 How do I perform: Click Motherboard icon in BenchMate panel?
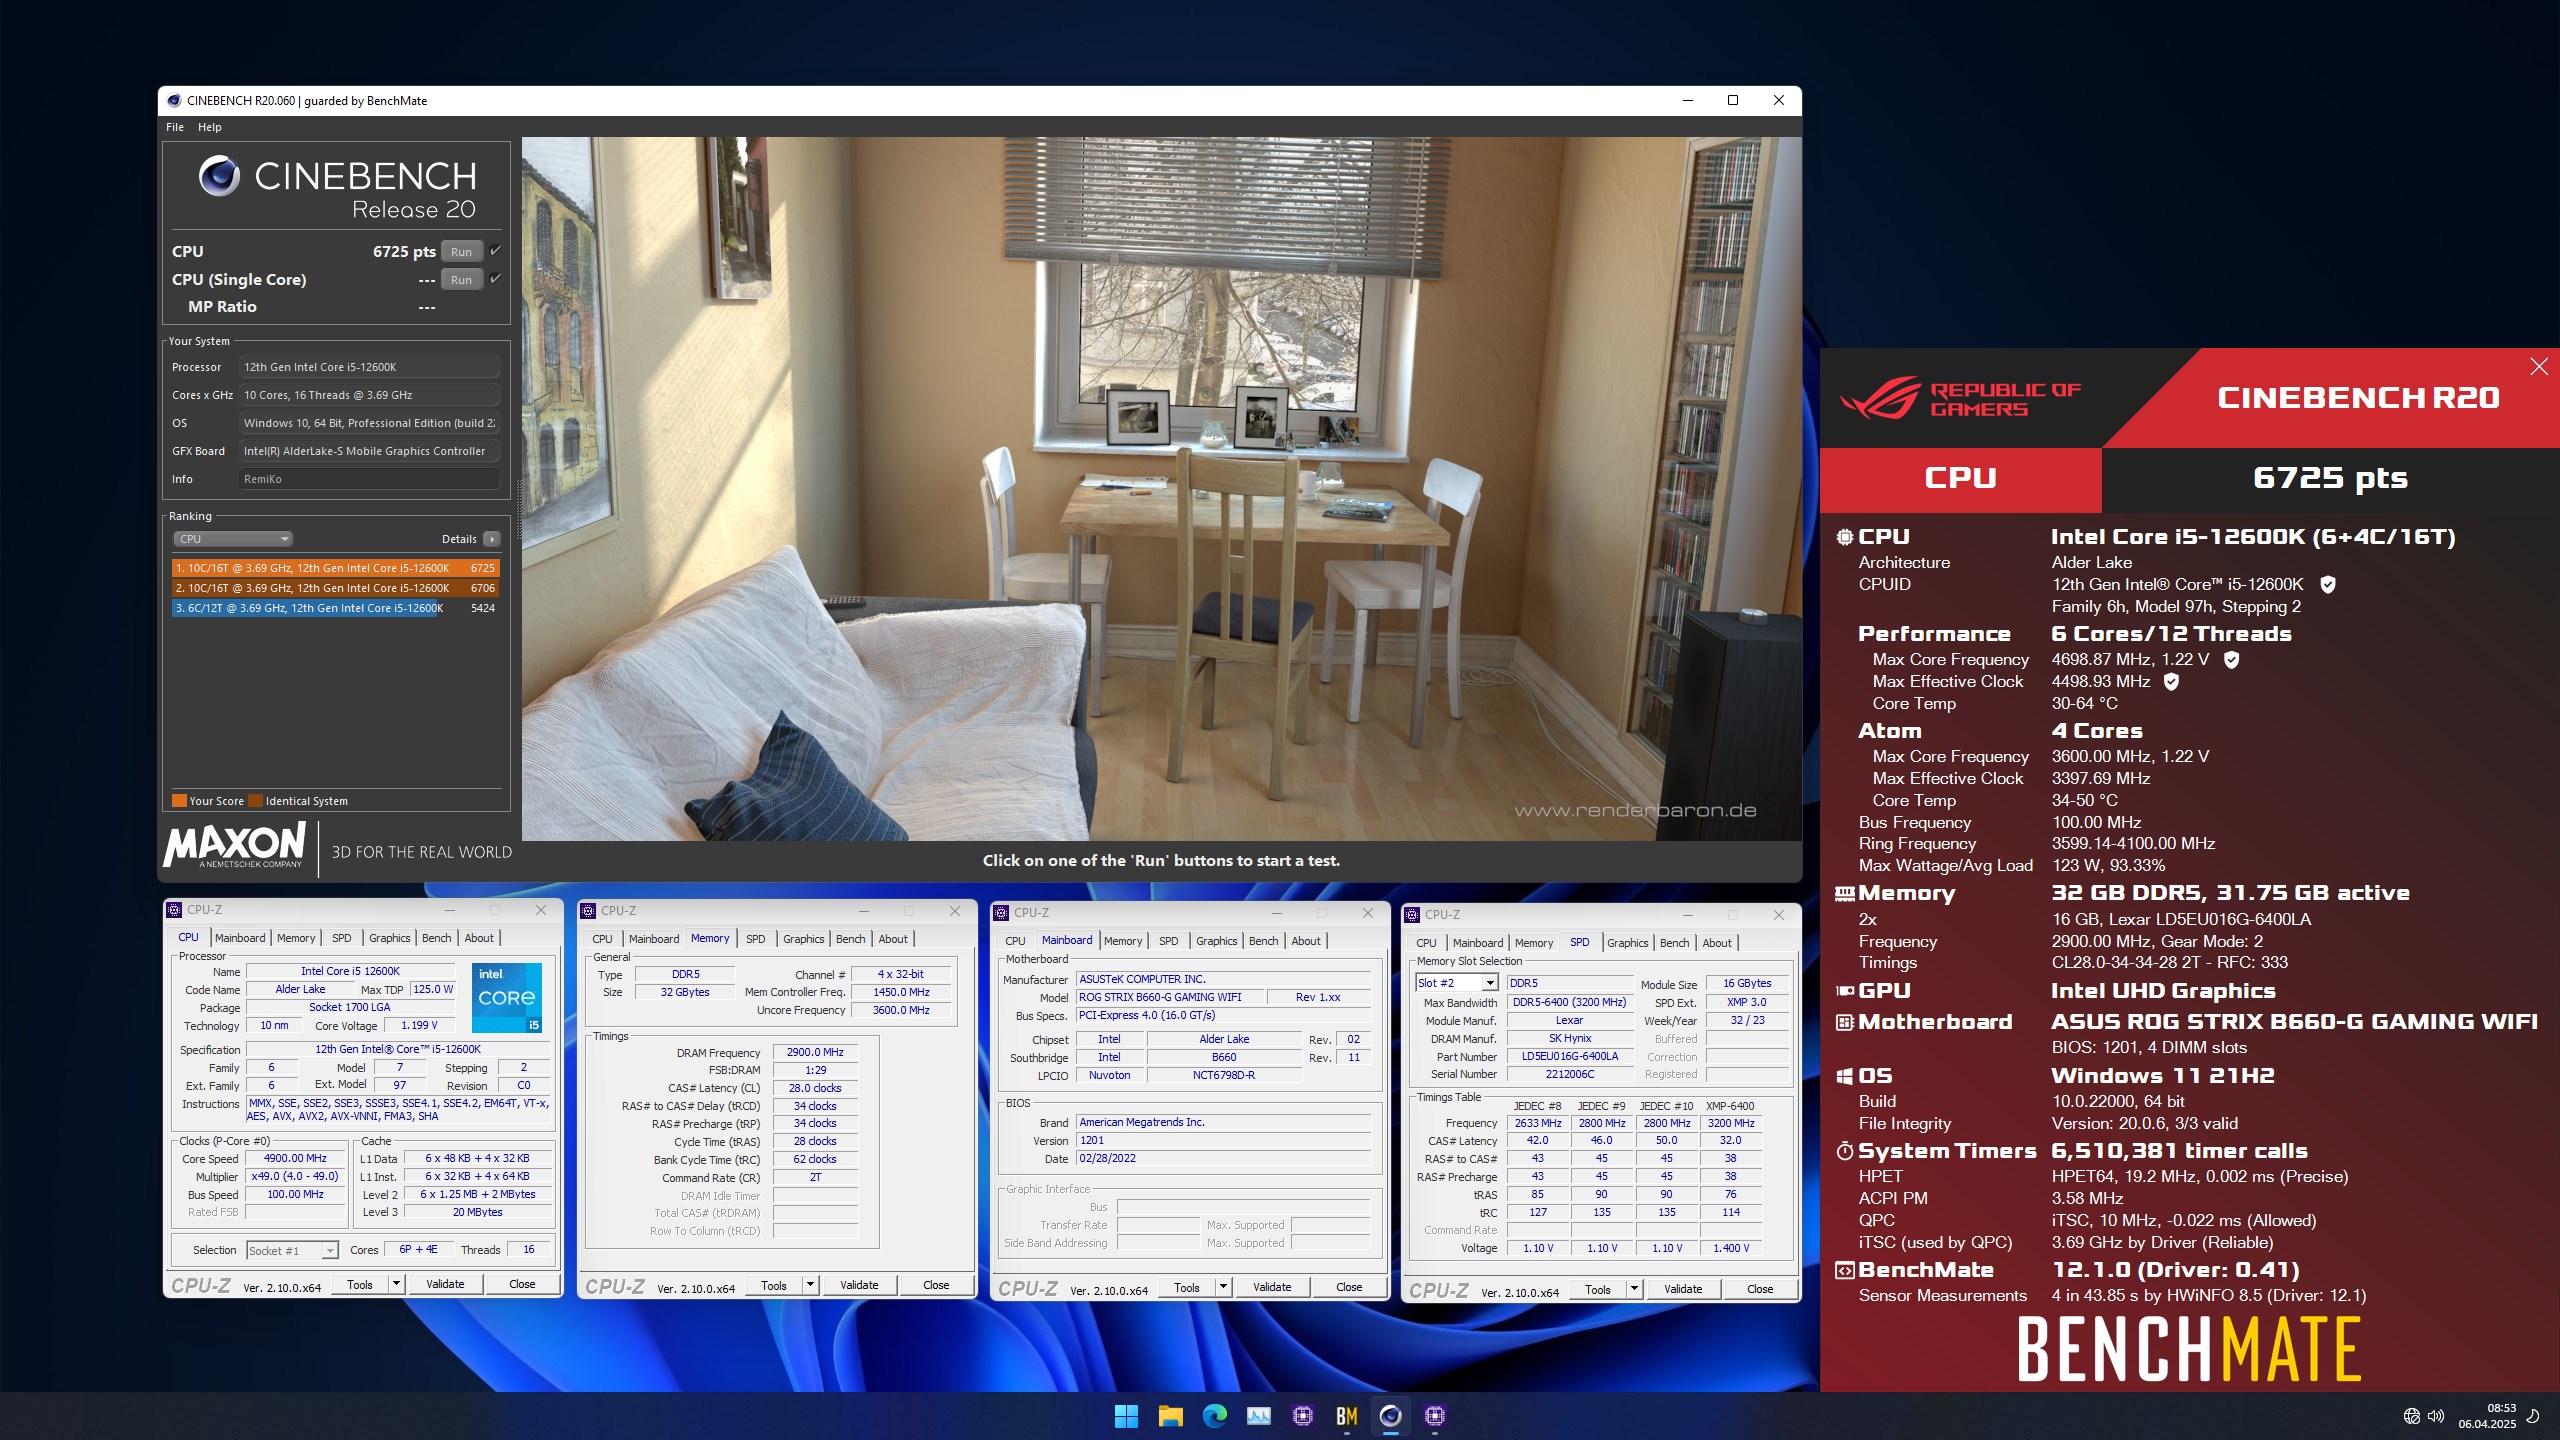pyautogui.click(x=1844, y=1022)
